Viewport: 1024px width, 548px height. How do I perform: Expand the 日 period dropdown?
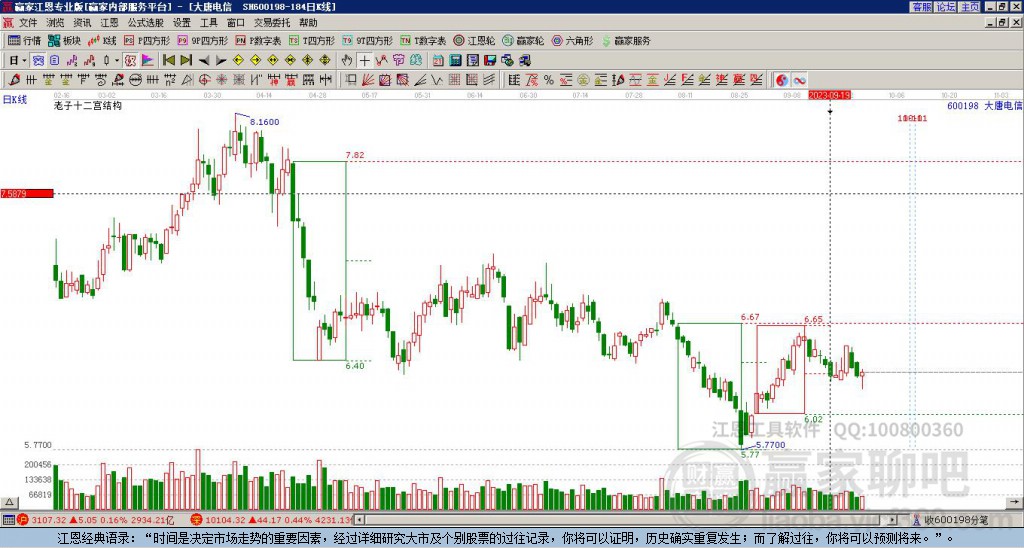24,61
